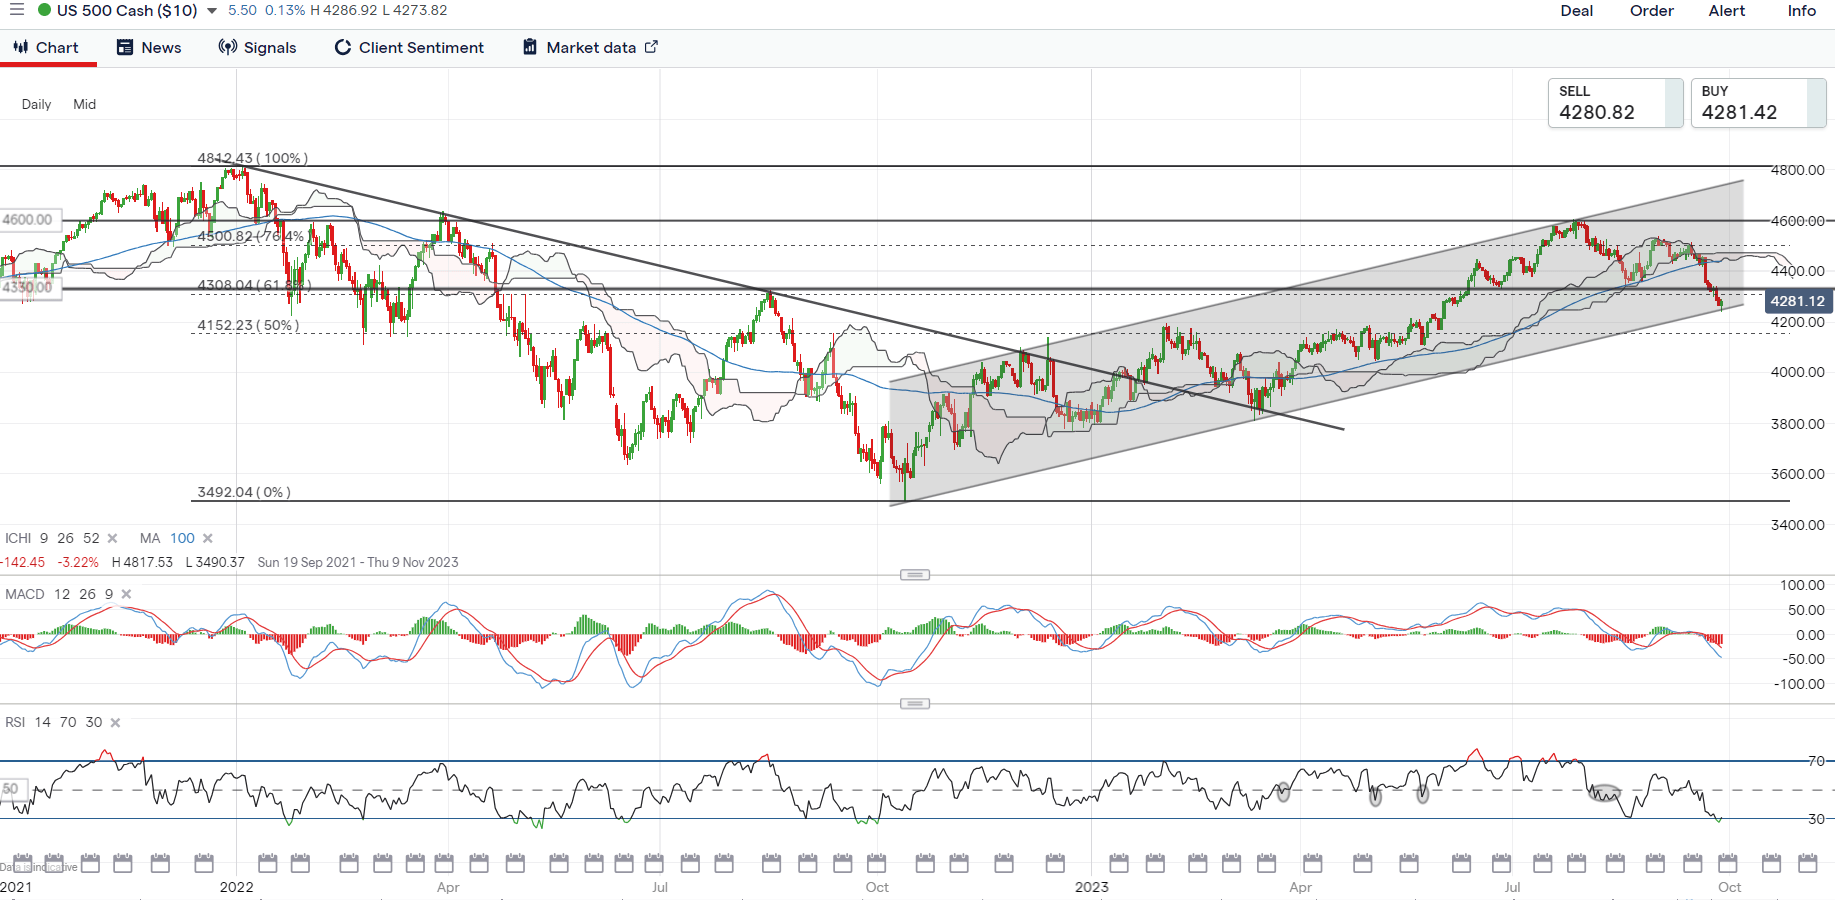Screen dimensions: 1835x900
Task: Click the MA period value 100
Action: point(182,538)
